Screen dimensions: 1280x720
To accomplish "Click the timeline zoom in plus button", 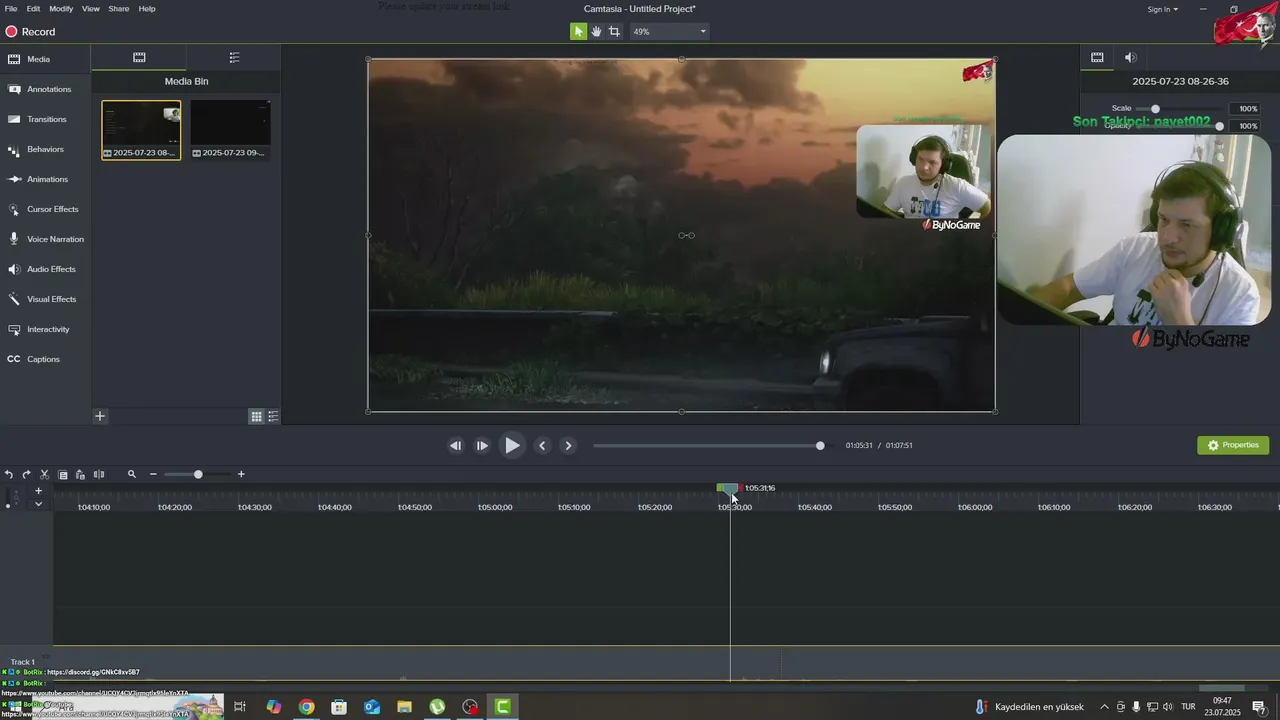I will [241, 475].
